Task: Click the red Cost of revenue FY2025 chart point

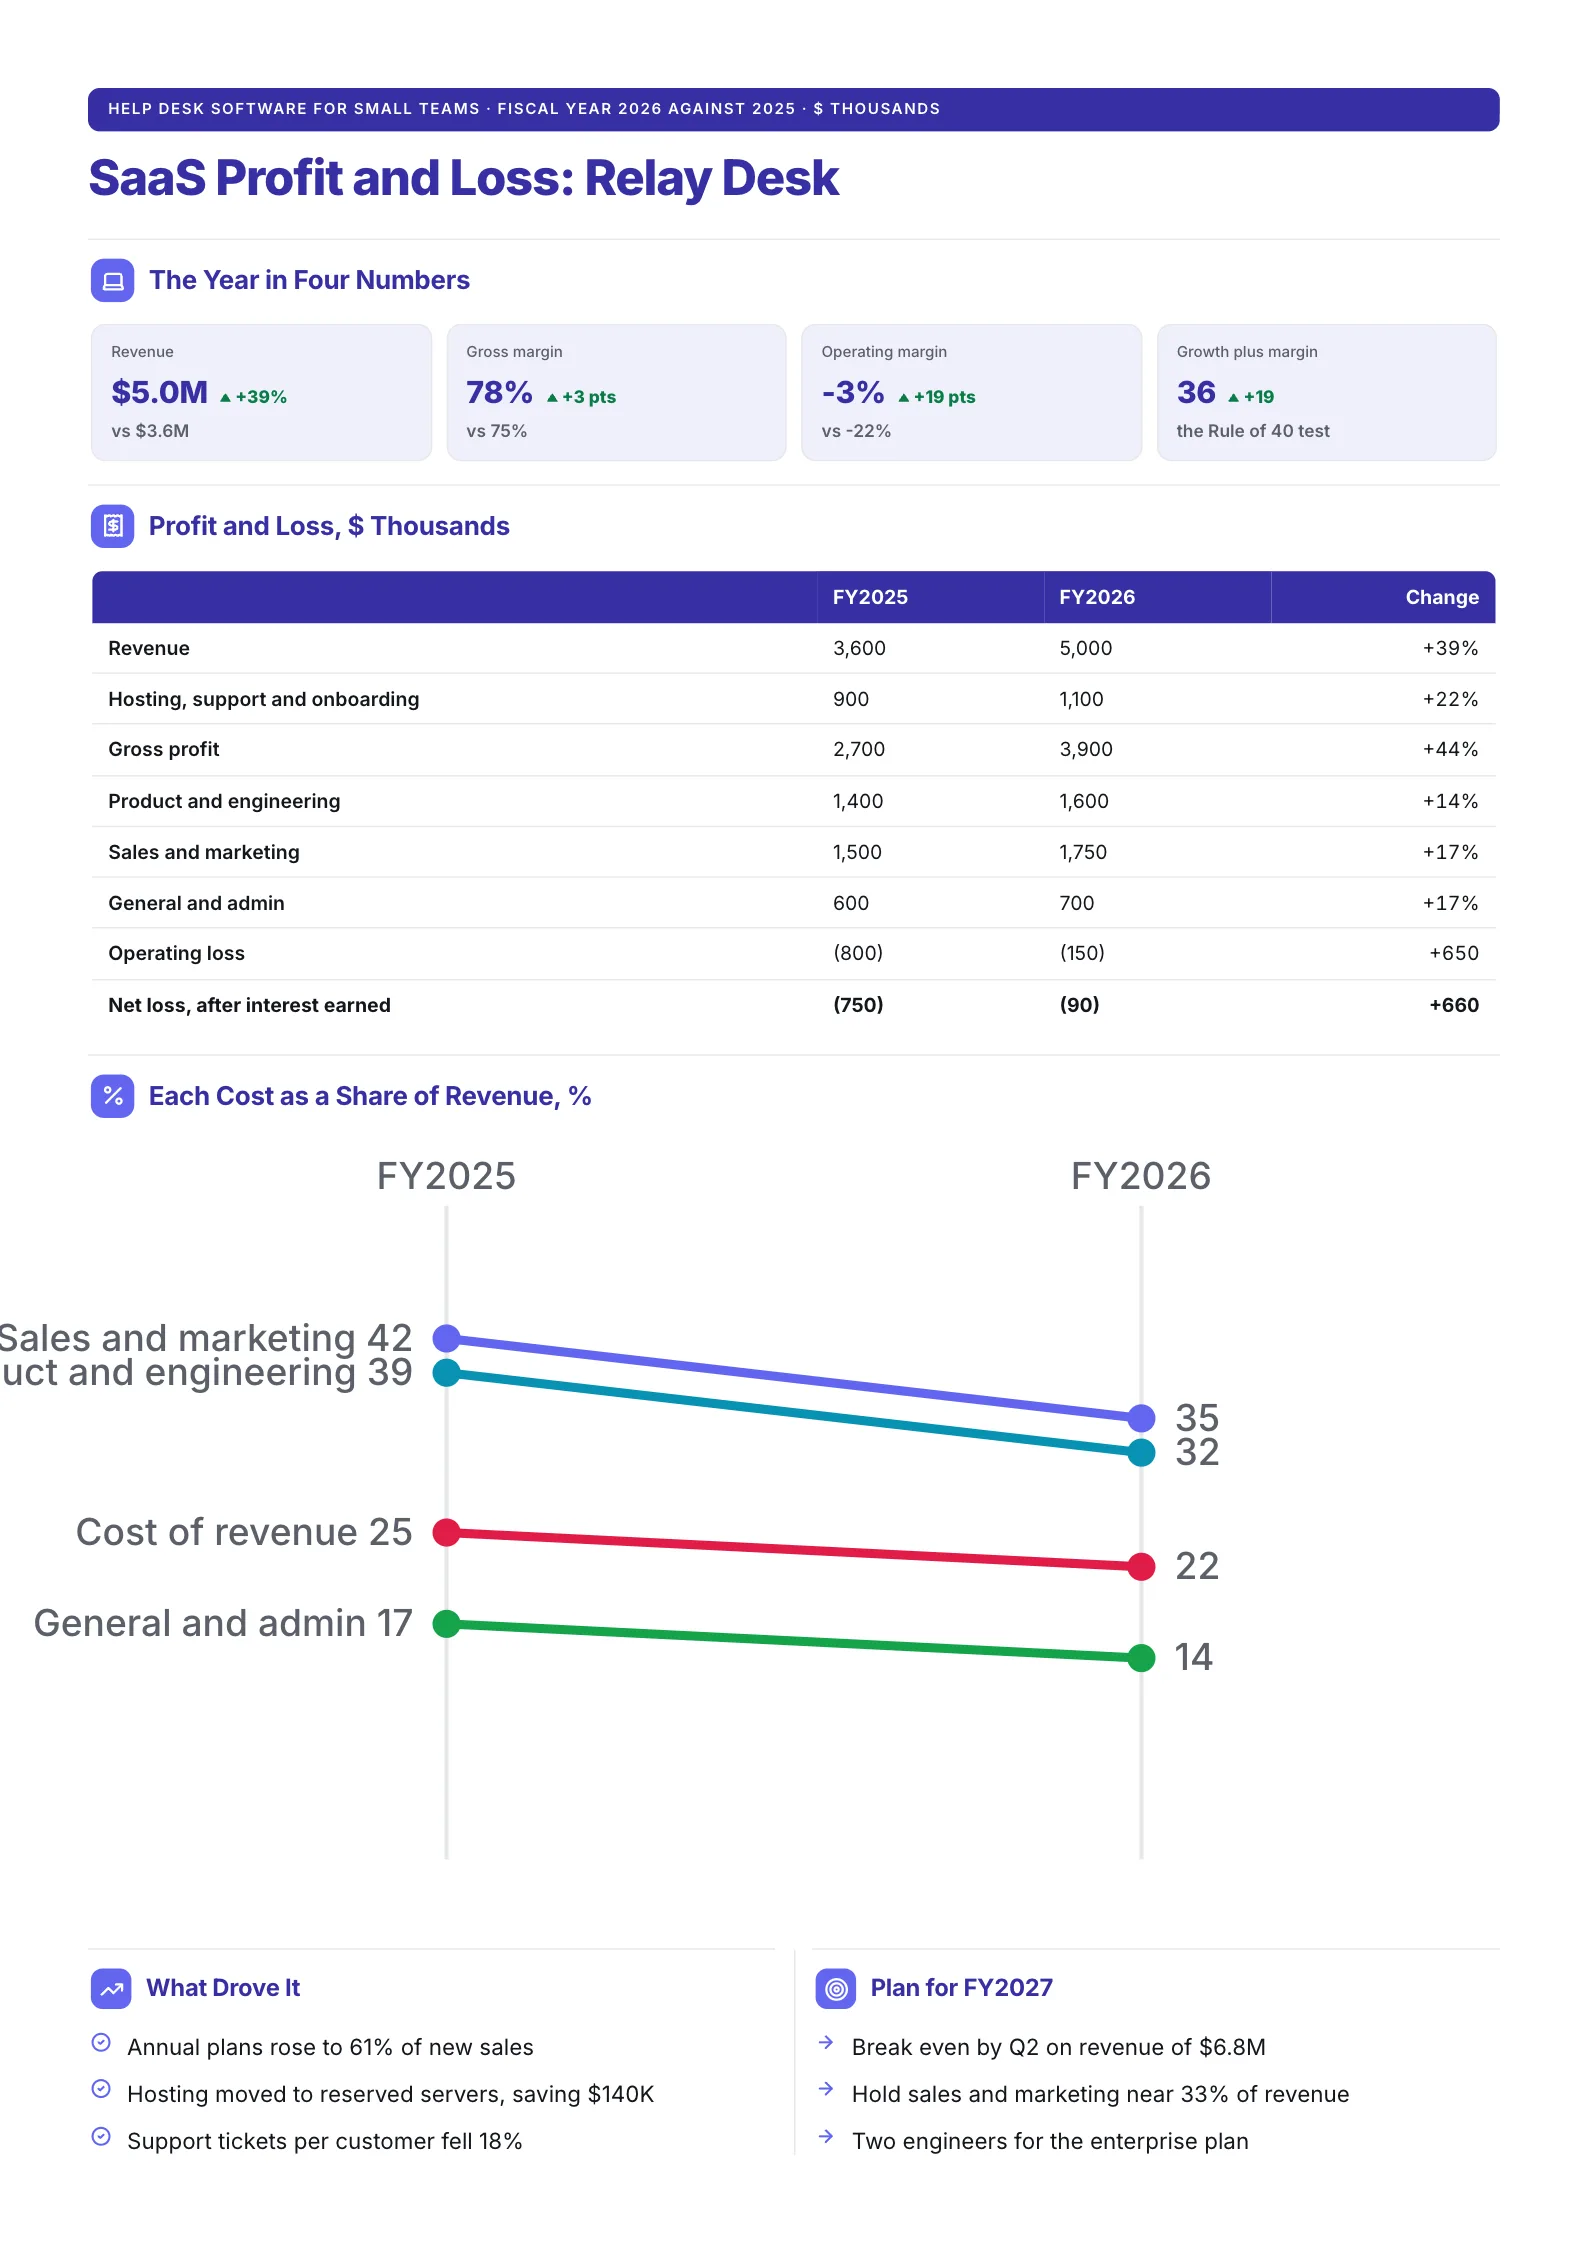Action: (446, 1532)
